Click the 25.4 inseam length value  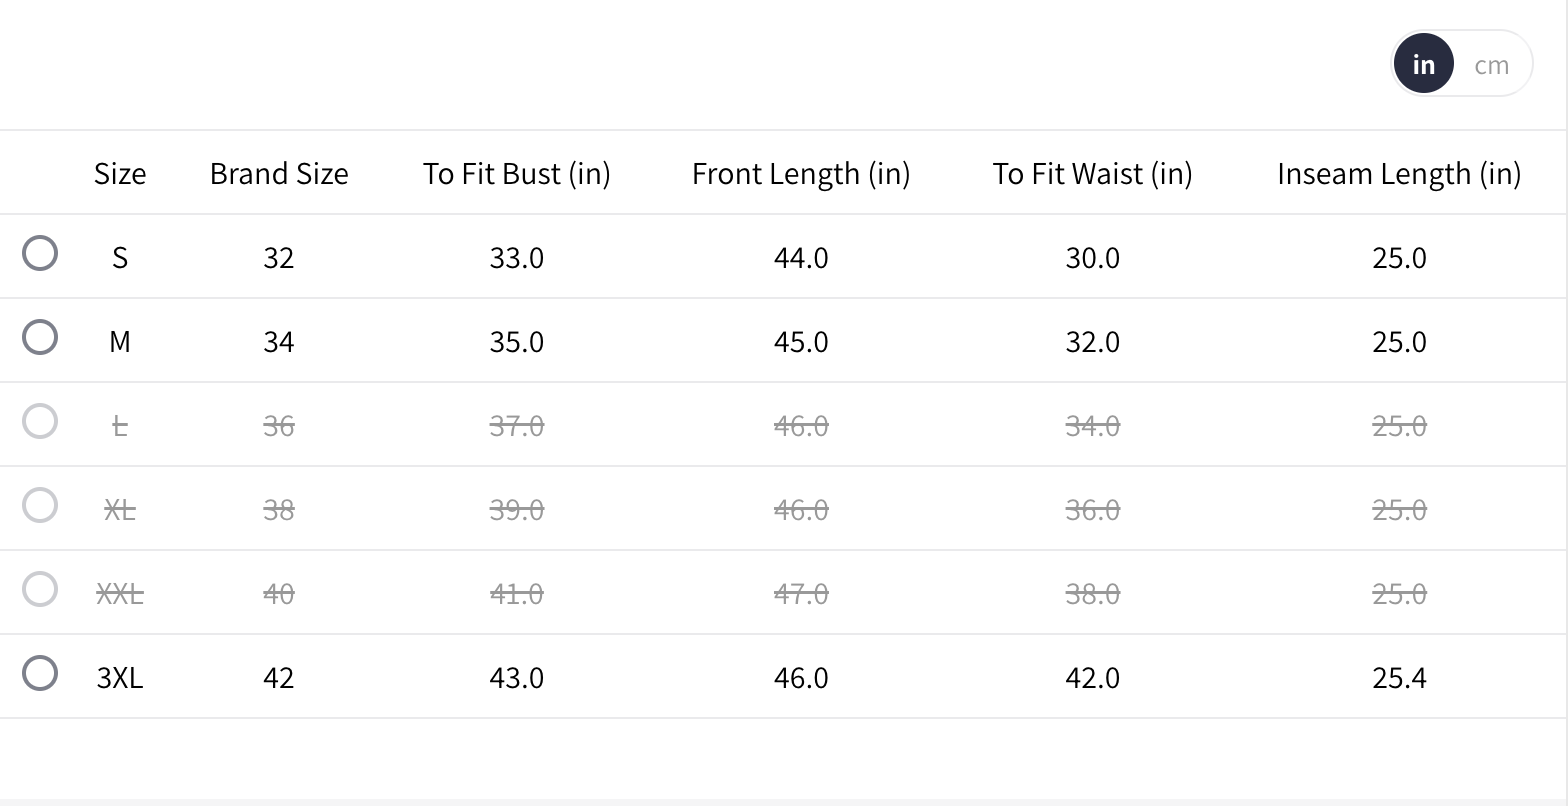tap(1399, 678)
